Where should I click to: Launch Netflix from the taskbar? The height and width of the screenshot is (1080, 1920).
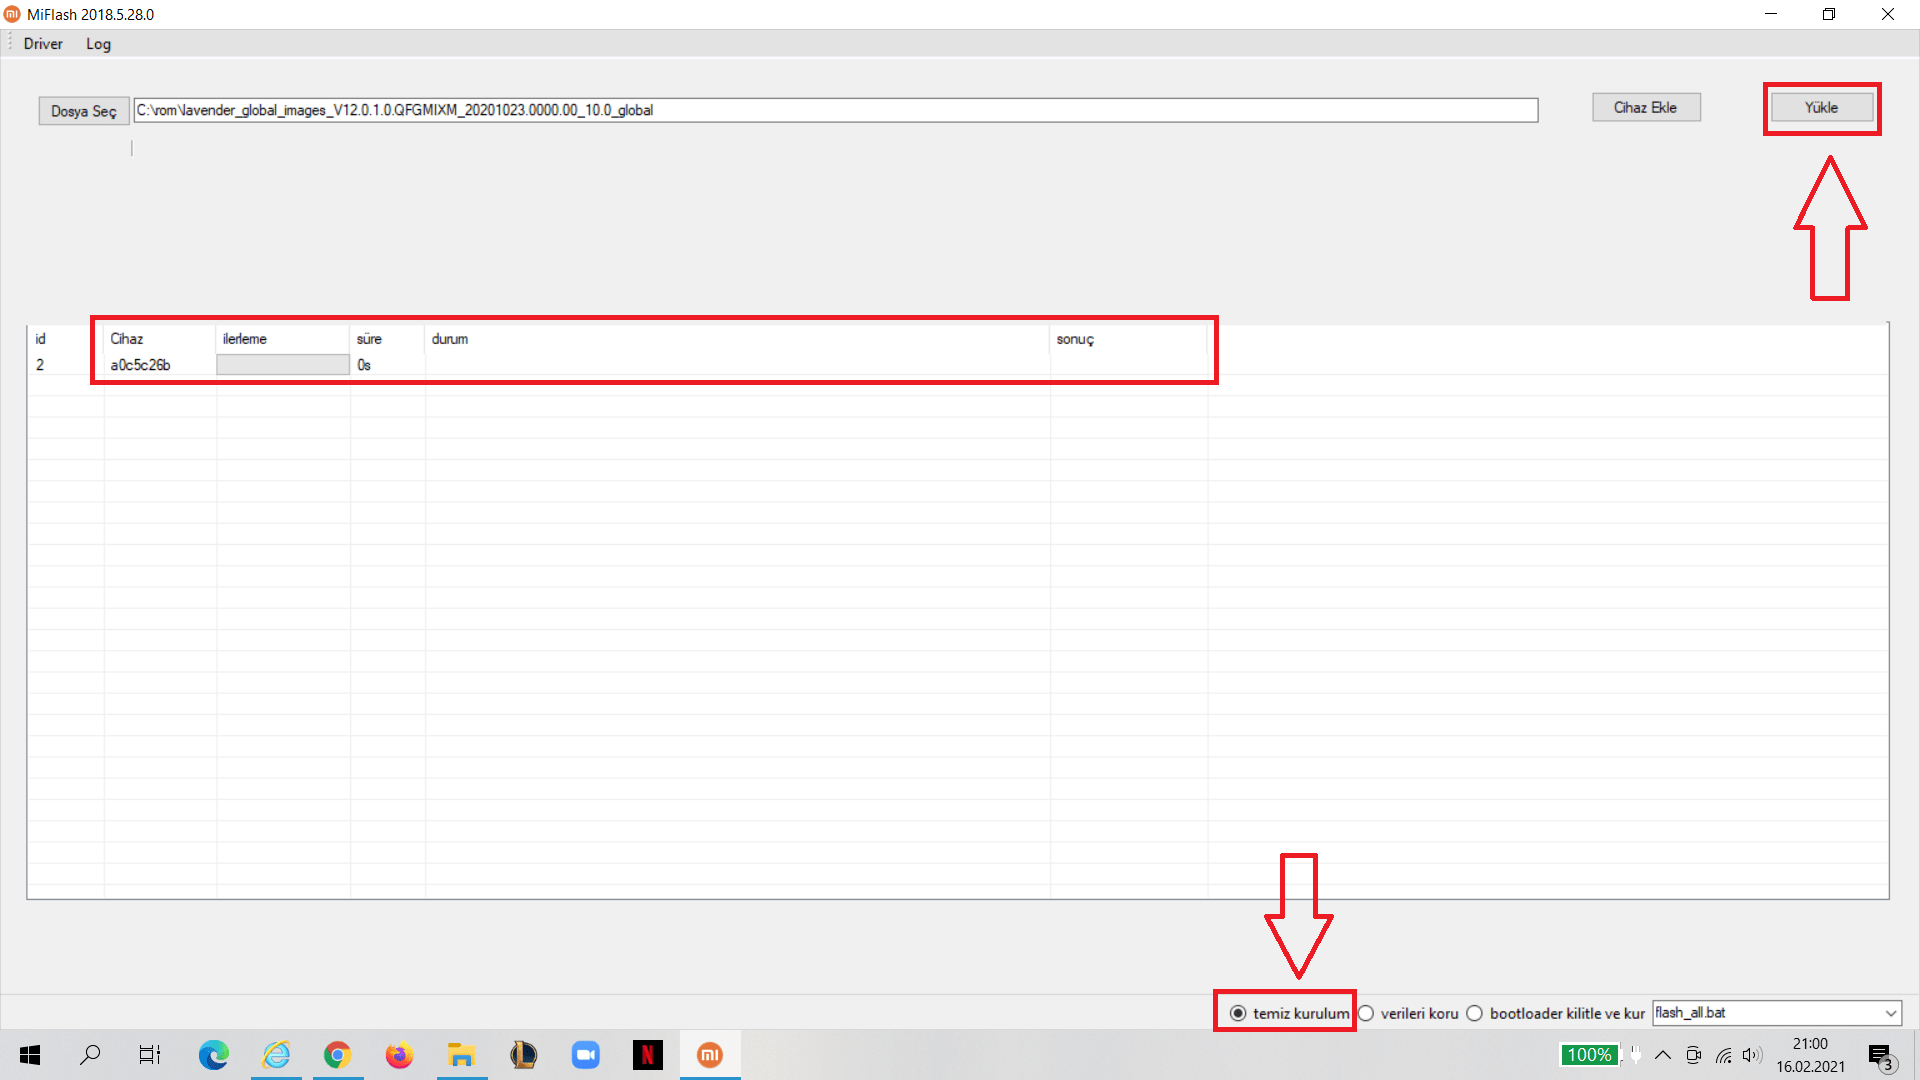pyautogui.click(x=648, y=1055)
